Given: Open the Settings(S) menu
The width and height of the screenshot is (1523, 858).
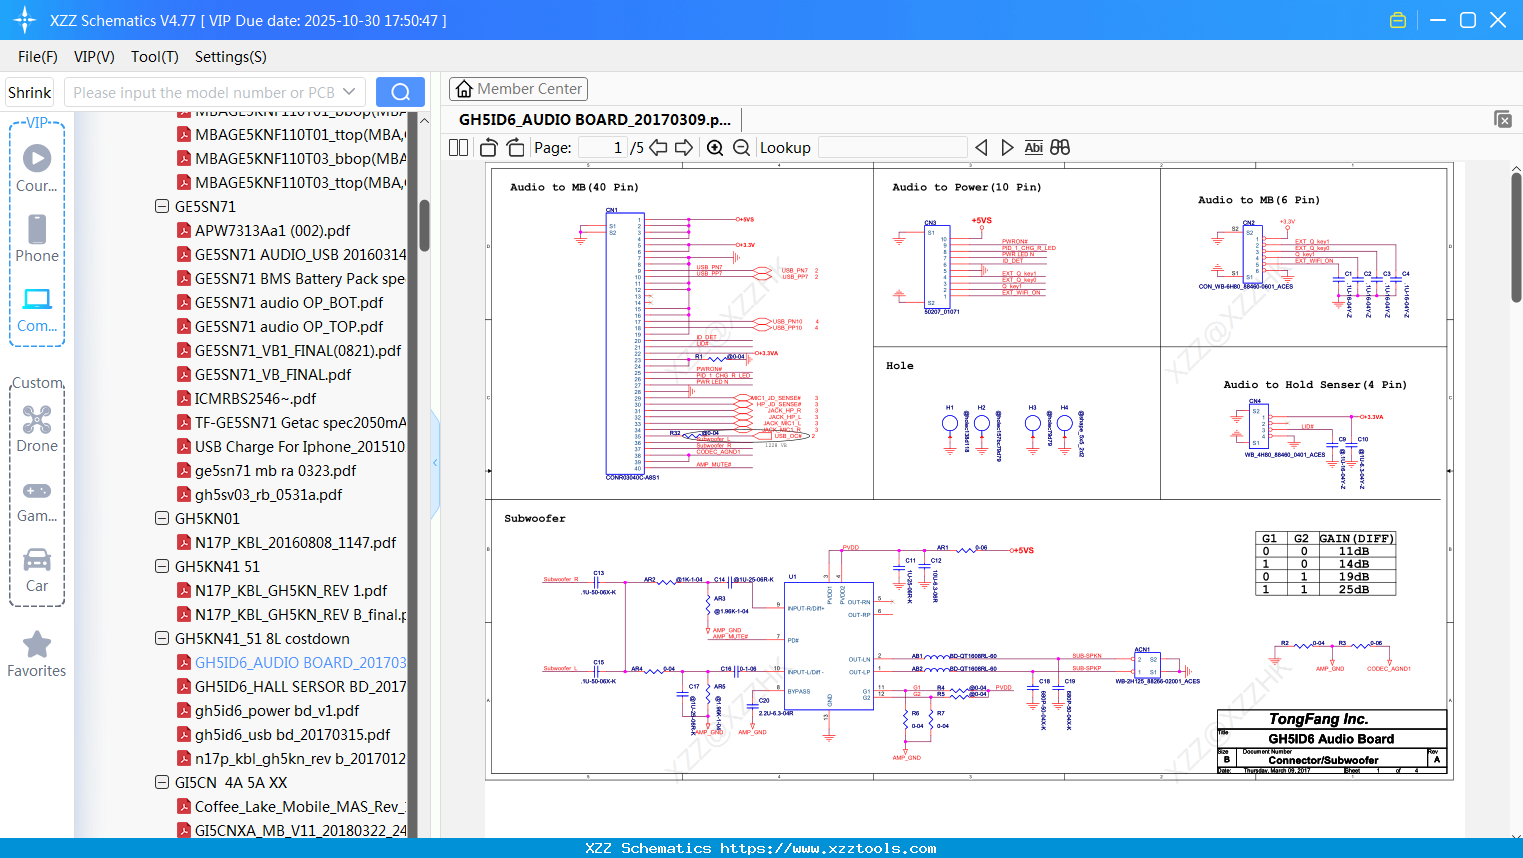Looking at the screenshot, I should (230, 57).
